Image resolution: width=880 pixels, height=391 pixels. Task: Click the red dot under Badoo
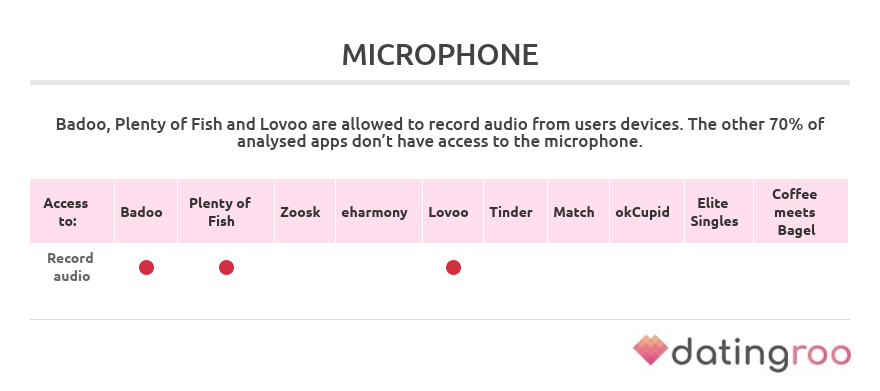tap(146, 268)
